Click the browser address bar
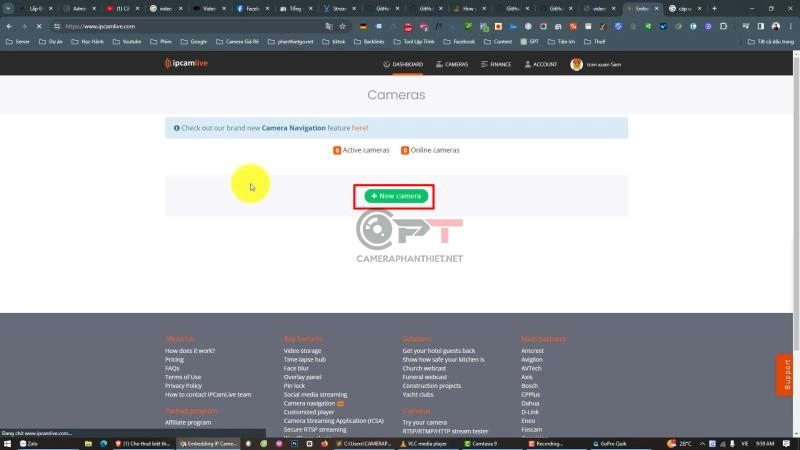The image size is (800, 450). pos(200,26)
